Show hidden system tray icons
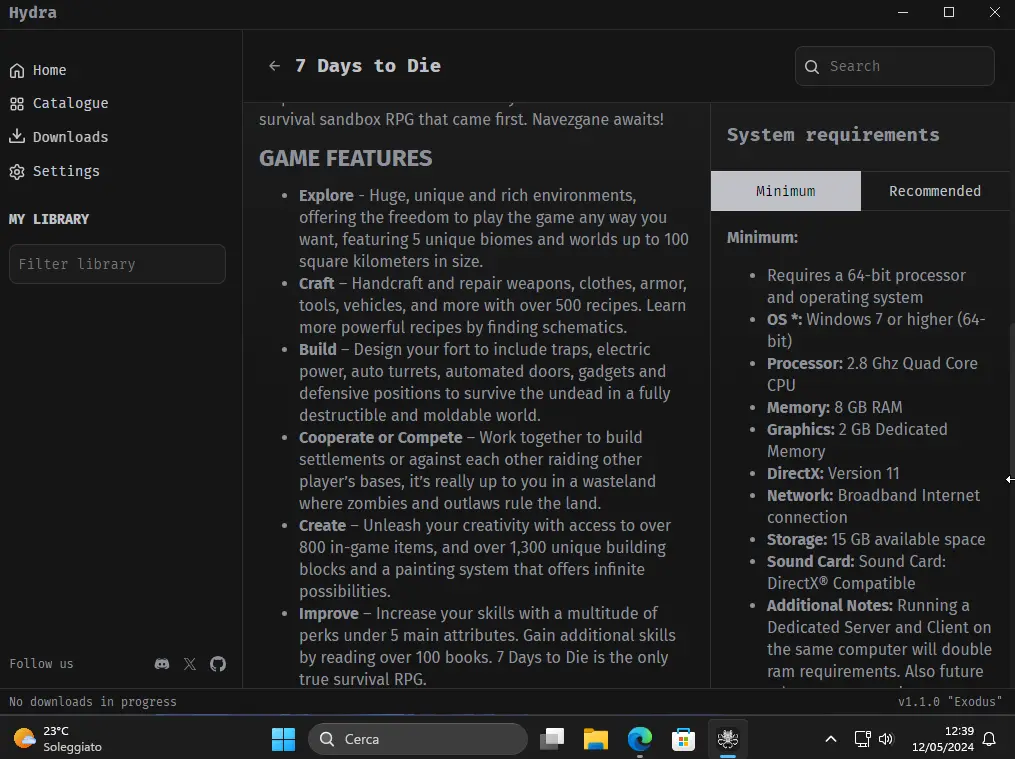This screenshot has height=759, width=1015. click(x=831, y=739)
